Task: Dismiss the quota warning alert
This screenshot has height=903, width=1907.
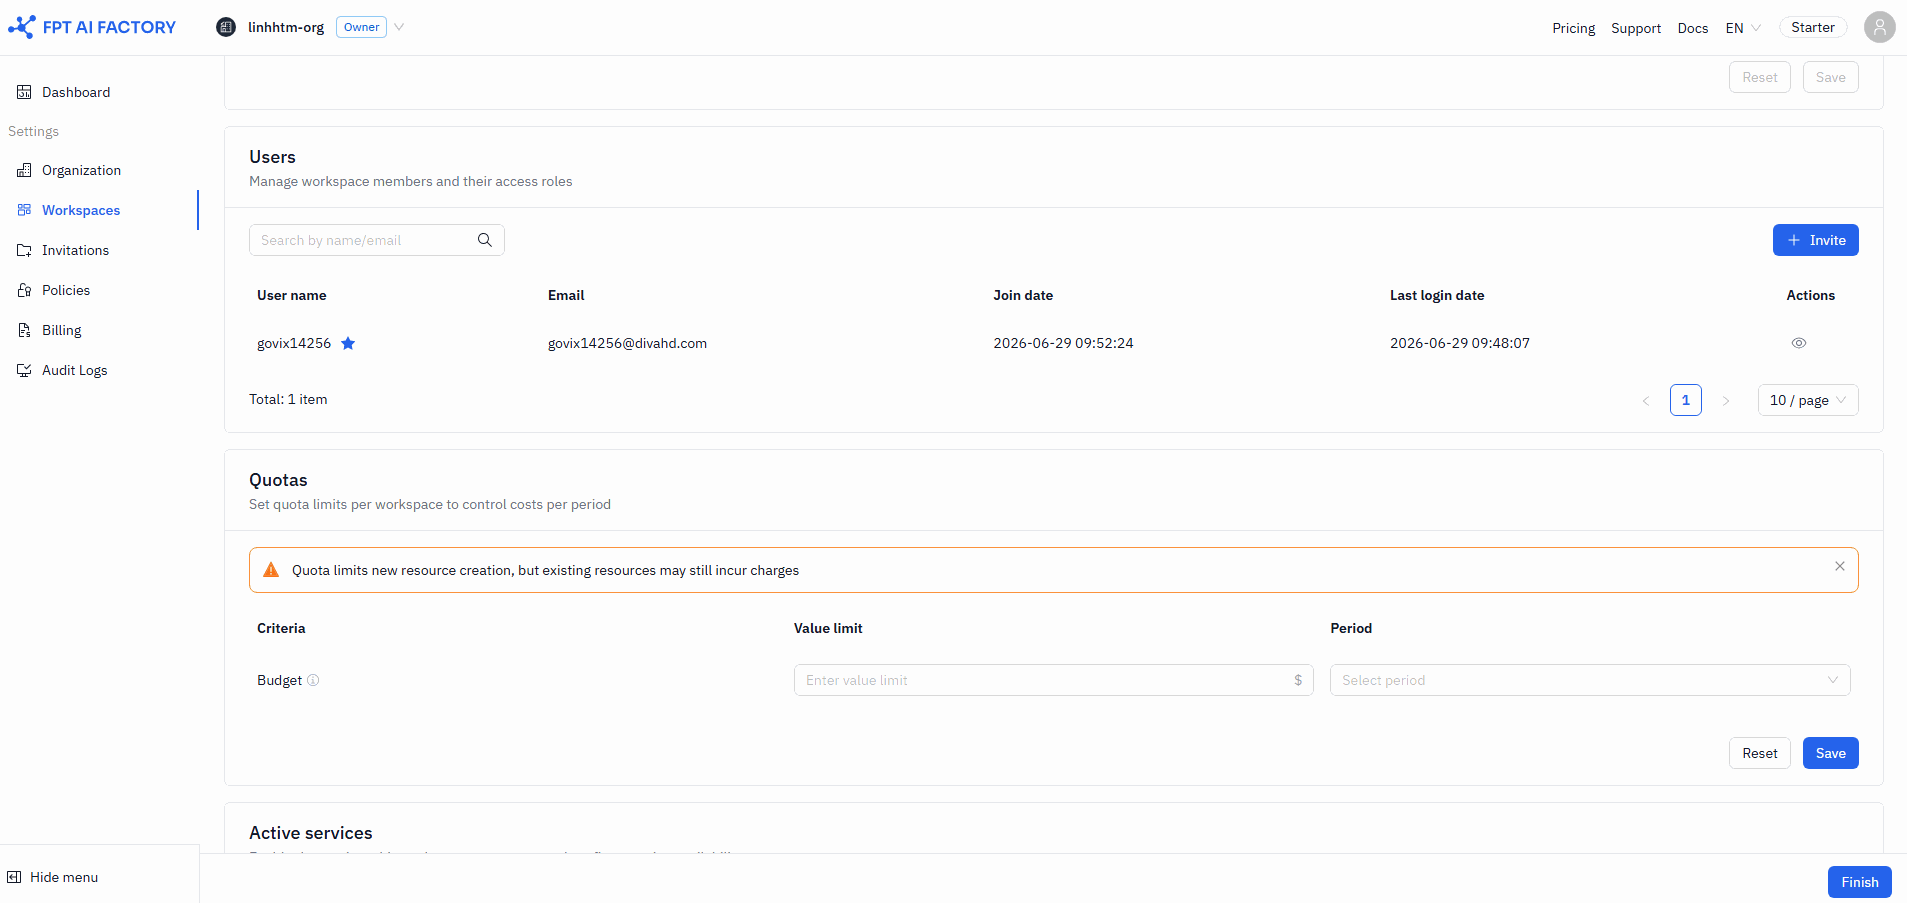Action: click(x=1839, y=566)
